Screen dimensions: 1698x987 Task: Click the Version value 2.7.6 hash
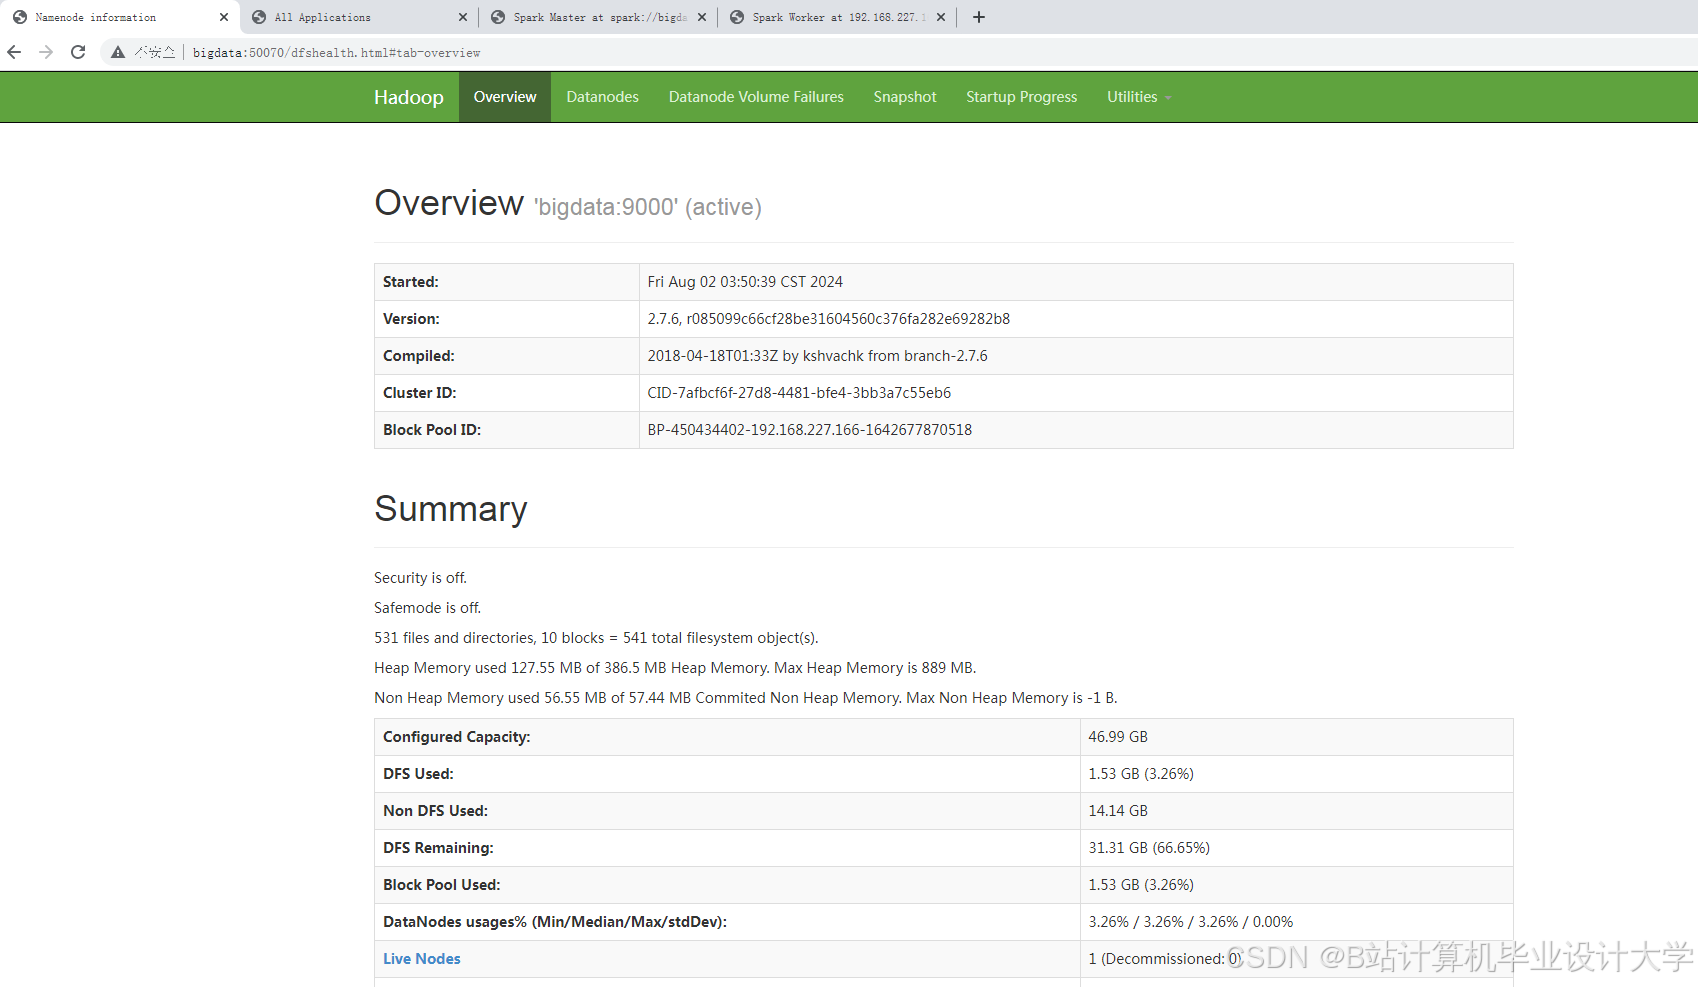pos(829,319)
